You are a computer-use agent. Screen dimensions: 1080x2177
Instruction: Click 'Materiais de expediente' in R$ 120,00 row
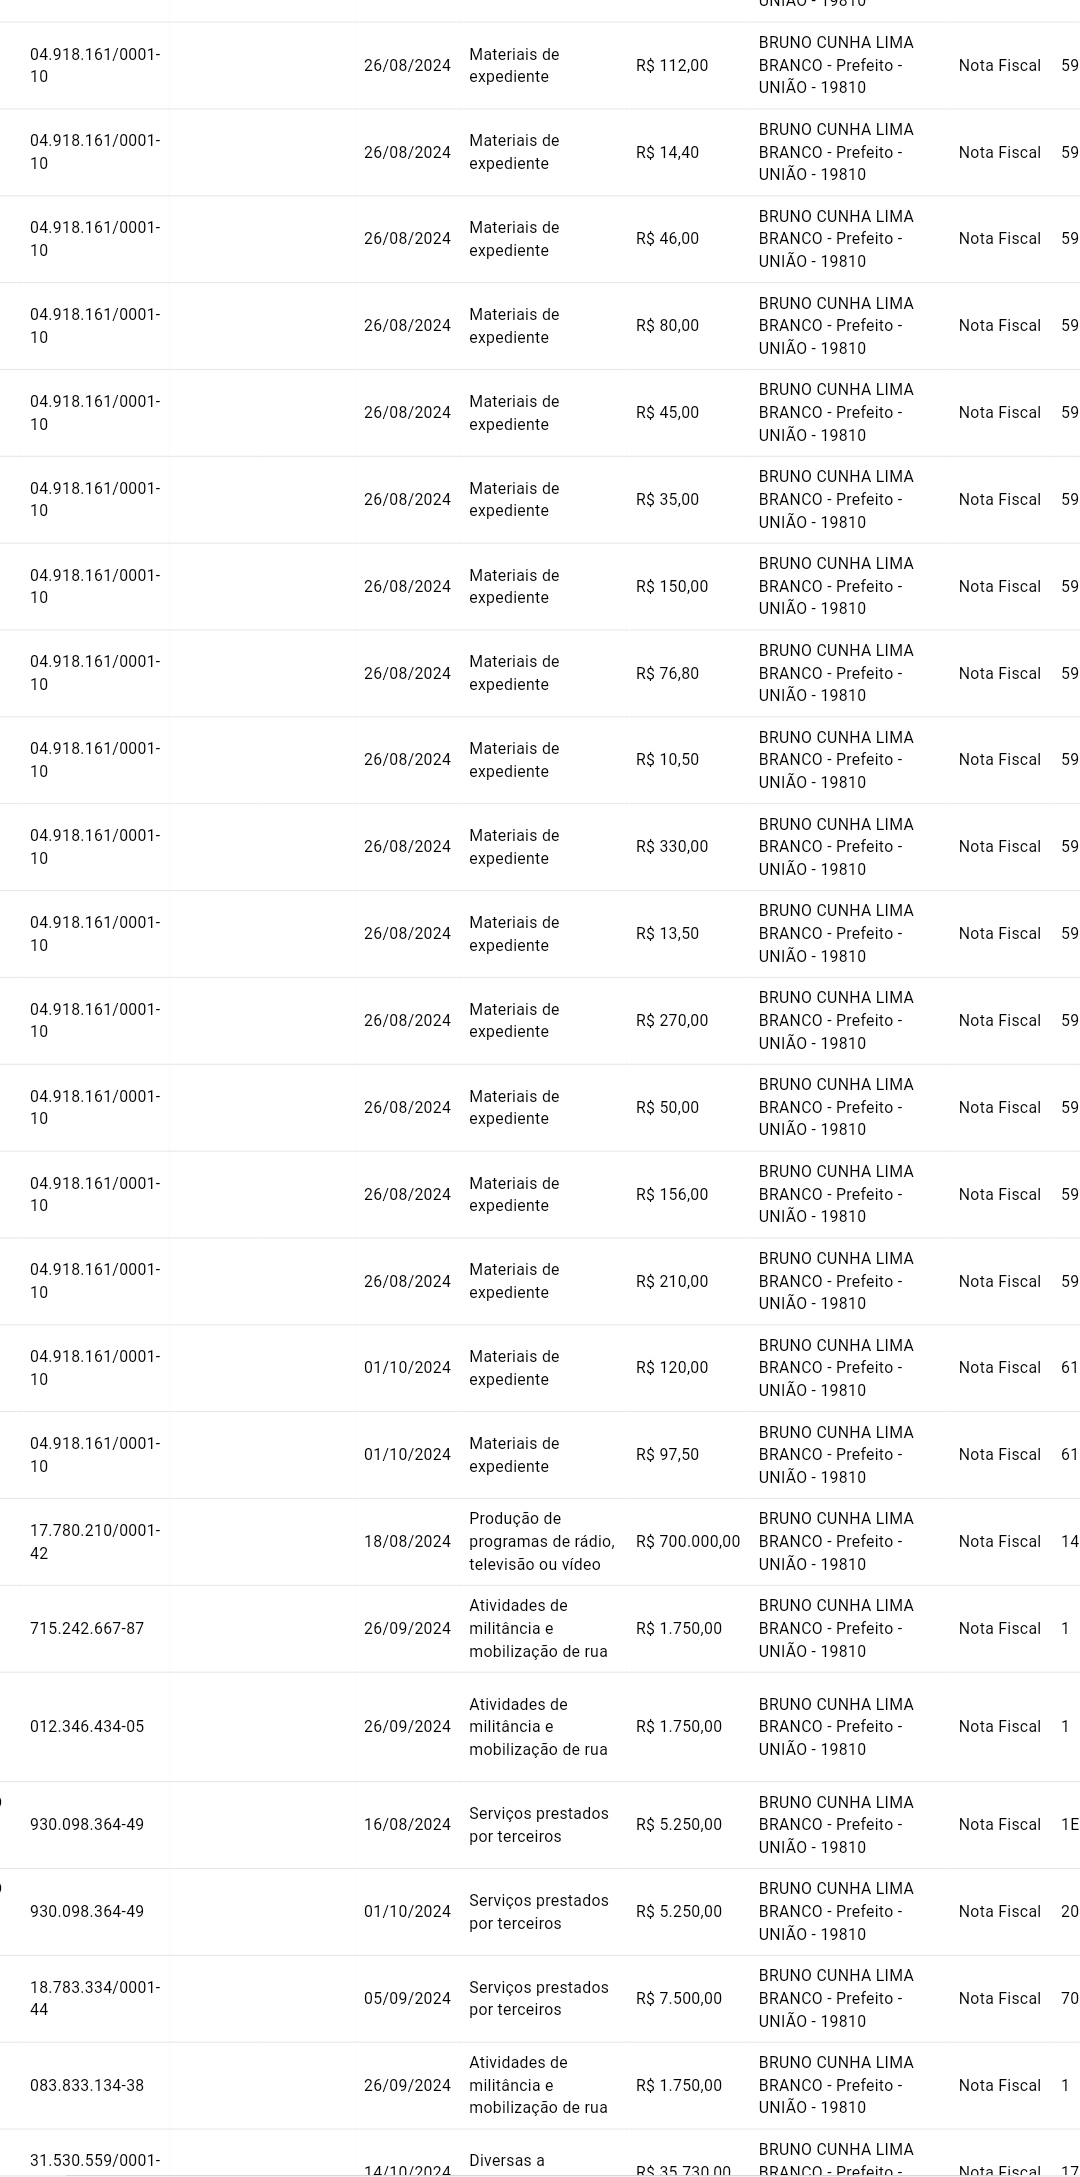514,1367
